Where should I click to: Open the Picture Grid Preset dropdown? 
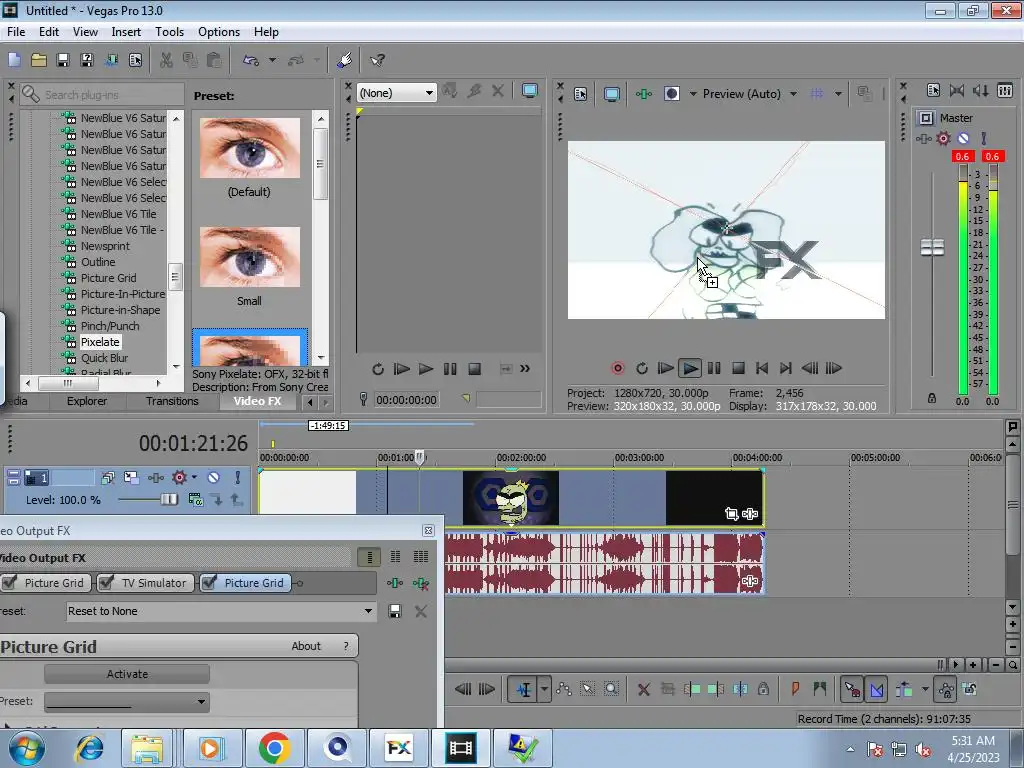pos(127,702)
